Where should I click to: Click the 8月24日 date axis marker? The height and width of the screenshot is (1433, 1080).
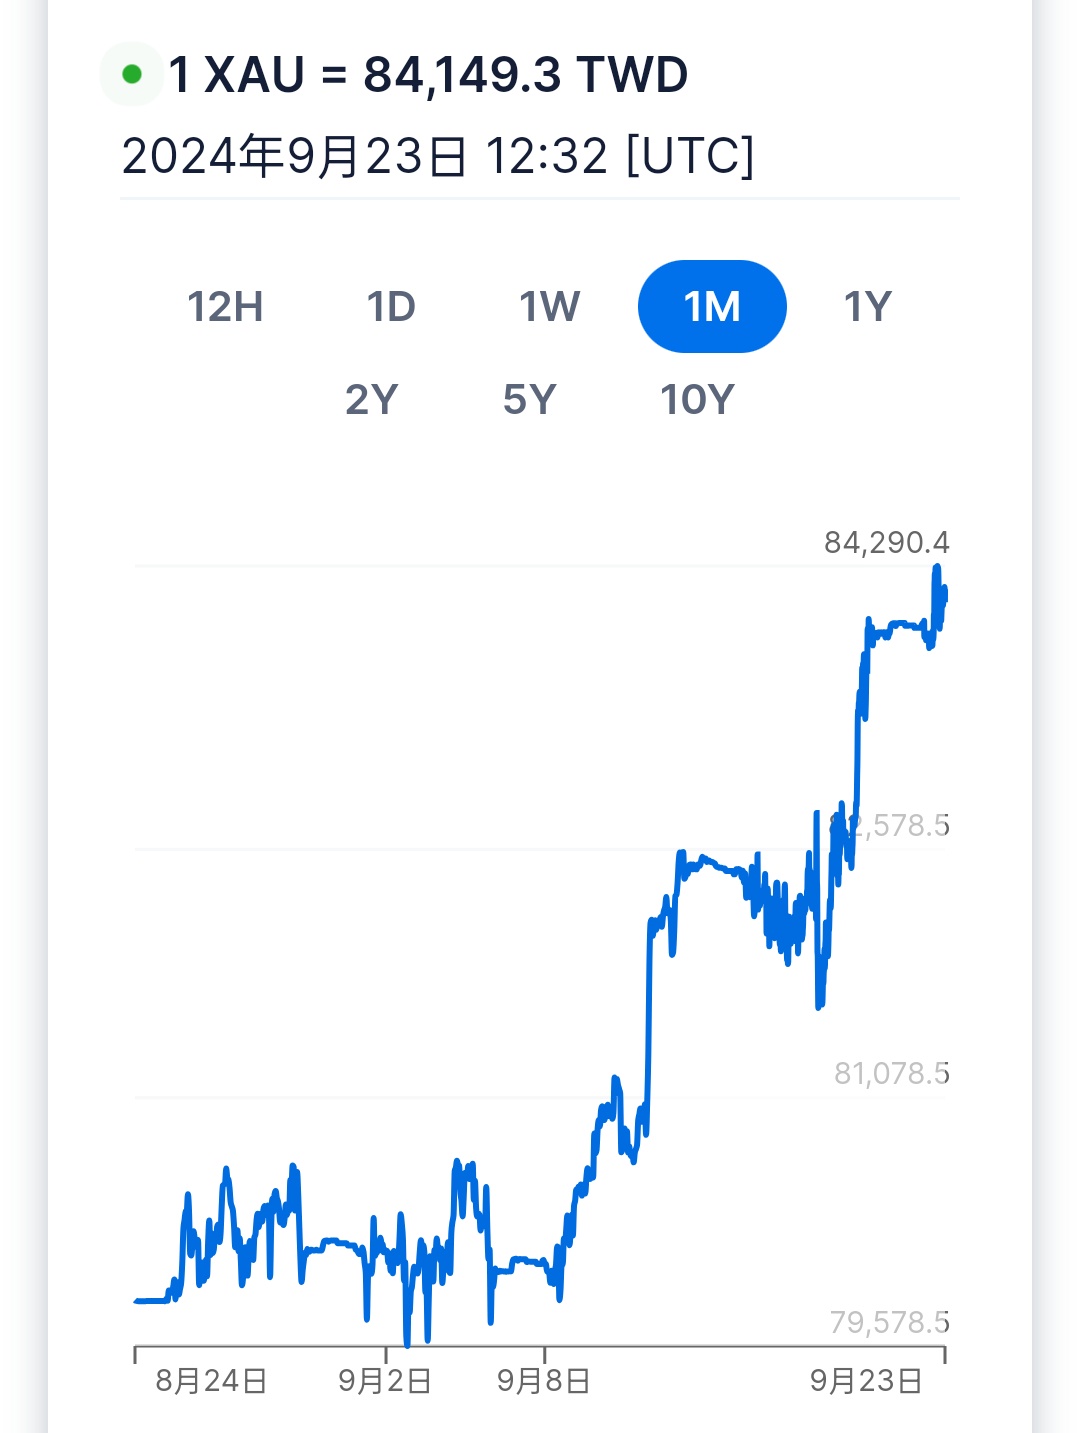coord(211,1381)
